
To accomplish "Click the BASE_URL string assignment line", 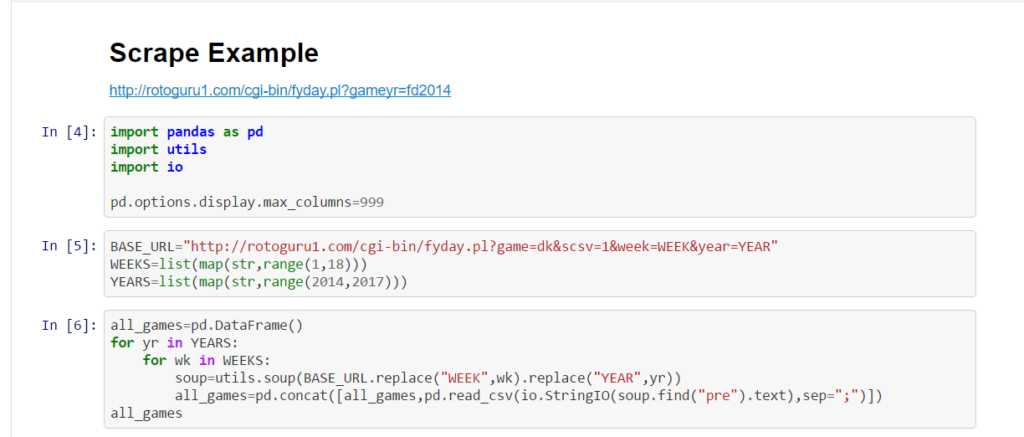I will click(x=445, y=247).
